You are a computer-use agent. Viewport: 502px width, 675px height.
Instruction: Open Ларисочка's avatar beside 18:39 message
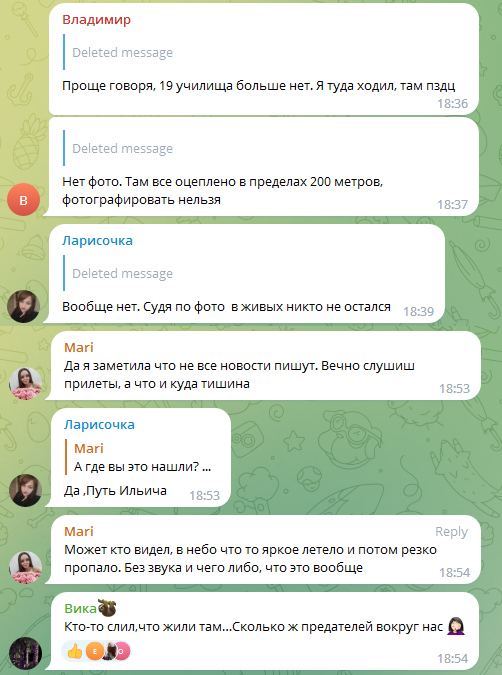(x=24, y=306)
